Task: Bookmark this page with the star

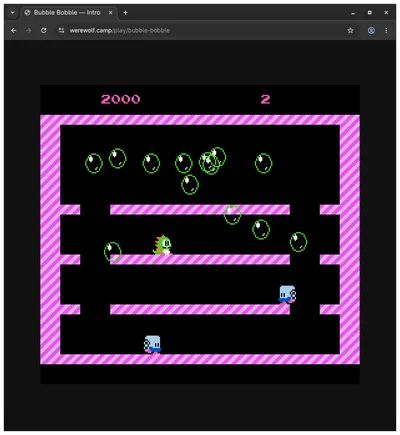Action: (350, 31)
